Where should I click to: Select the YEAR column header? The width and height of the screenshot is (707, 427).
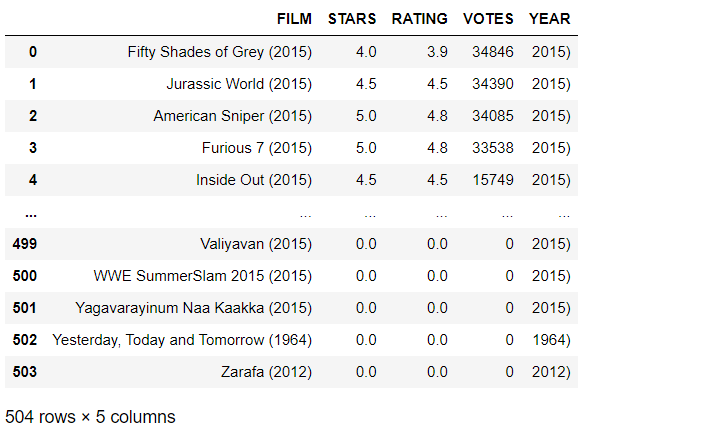549,19
